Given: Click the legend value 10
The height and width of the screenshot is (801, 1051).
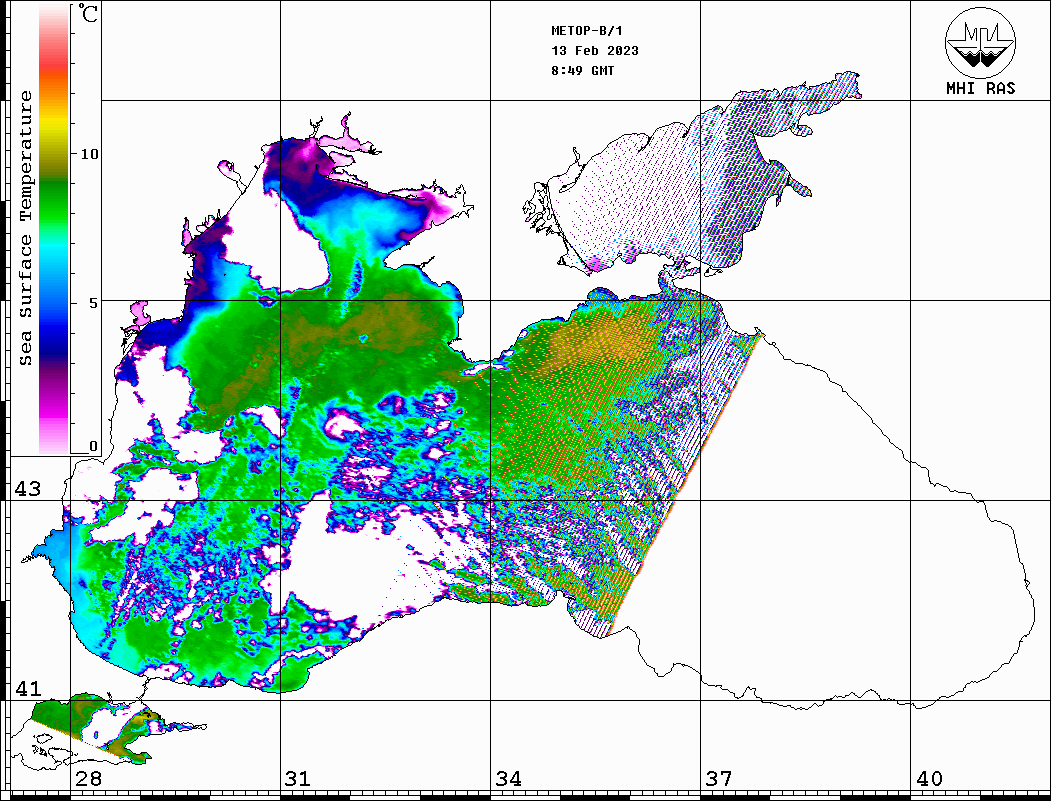Looking at the screenshot, I should [89, 154].
